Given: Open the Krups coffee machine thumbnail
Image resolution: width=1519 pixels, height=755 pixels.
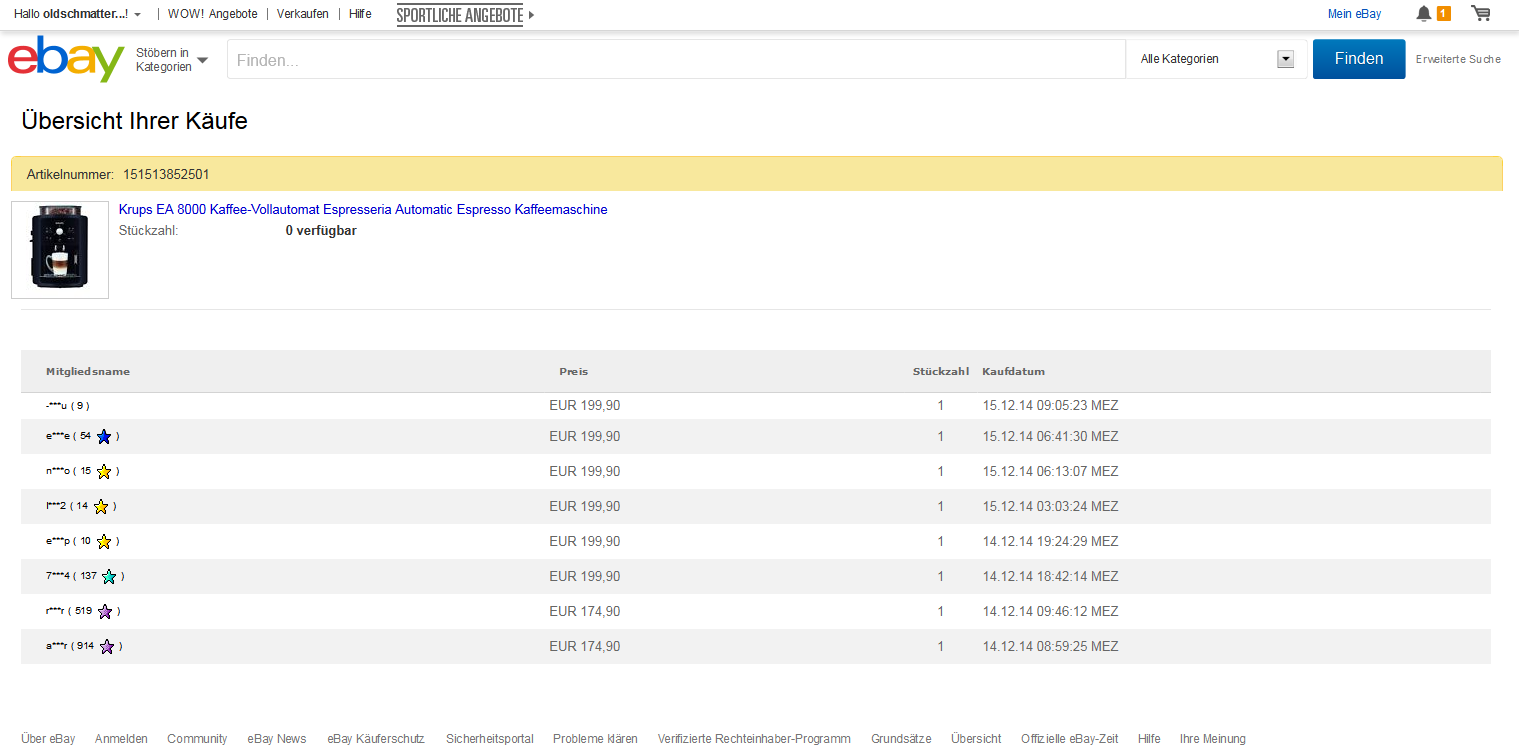Looking at the screenshot, I should [60, 250].
